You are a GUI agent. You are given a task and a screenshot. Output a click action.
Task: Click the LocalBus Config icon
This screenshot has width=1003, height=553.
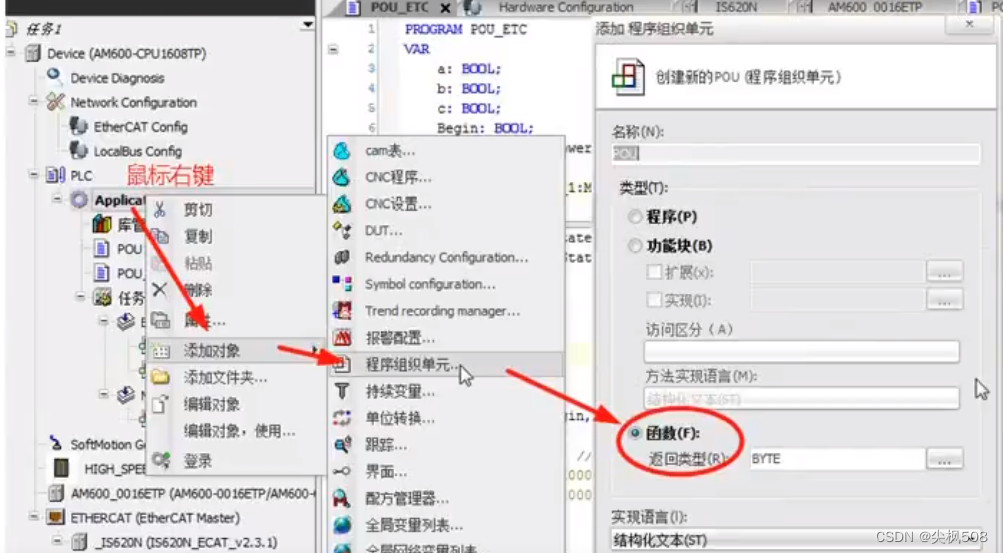point(79,151)
